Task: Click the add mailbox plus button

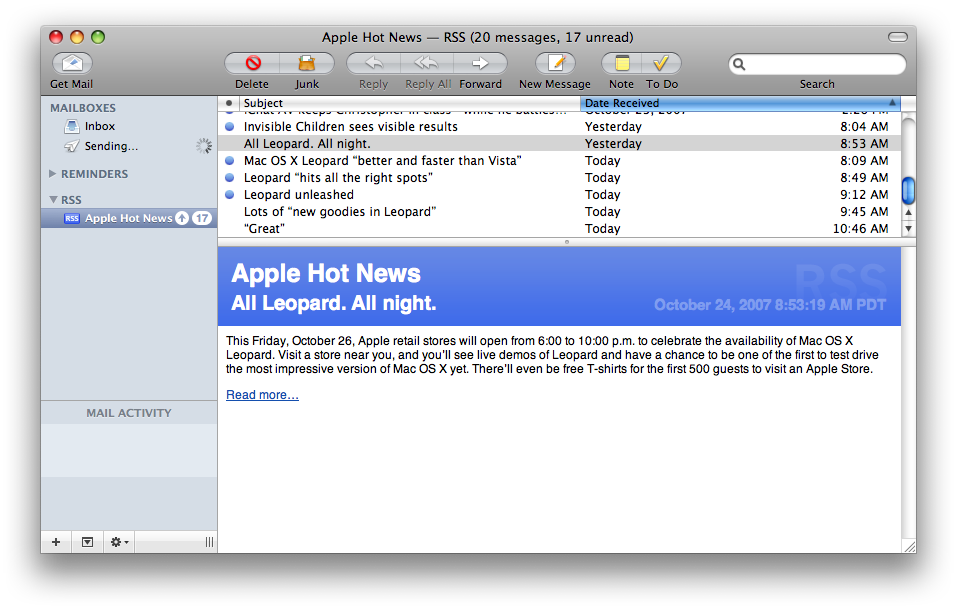Action: coord(56,542)
